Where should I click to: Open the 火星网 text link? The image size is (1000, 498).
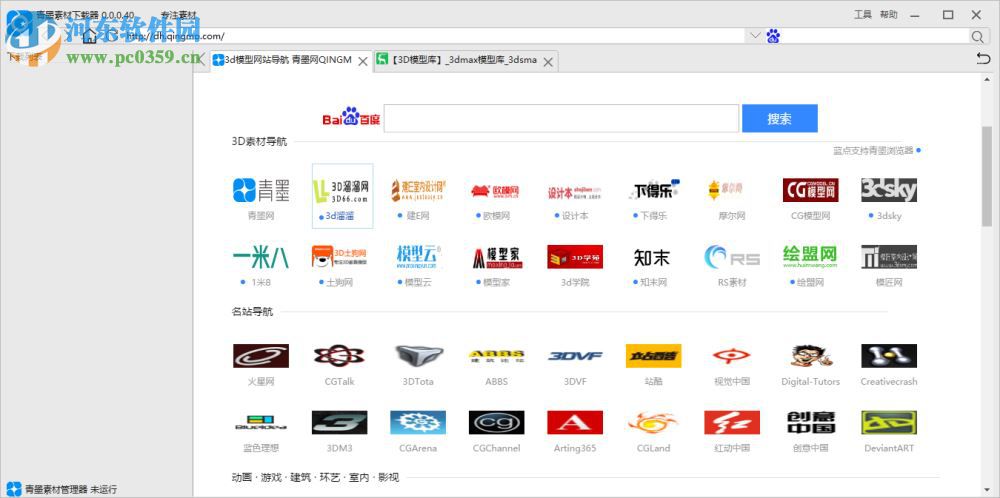click(261, 381)
